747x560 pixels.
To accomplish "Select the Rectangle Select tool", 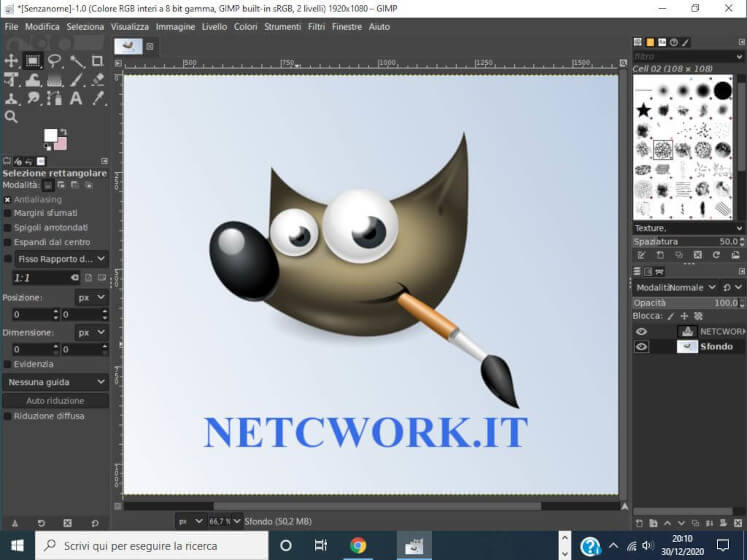I will 33,61.
